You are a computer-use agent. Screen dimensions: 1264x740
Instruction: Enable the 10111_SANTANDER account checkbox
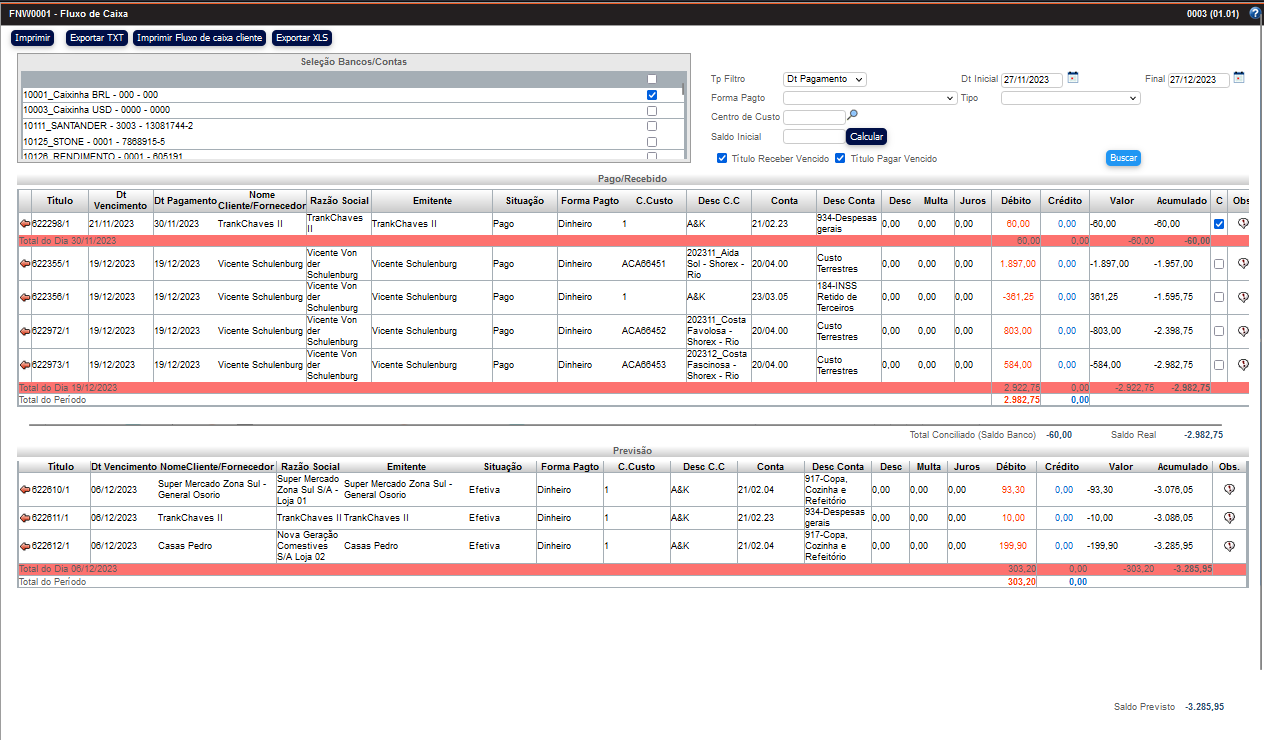click(x=652, y=126)
